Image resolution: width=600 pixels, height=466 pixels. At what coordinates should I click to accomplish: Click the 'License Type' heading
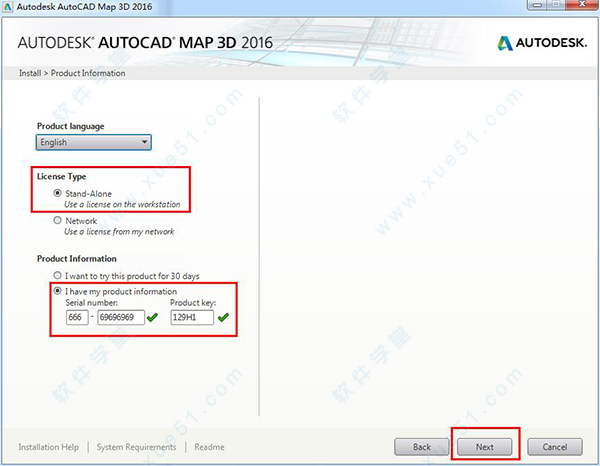(62, 177)
